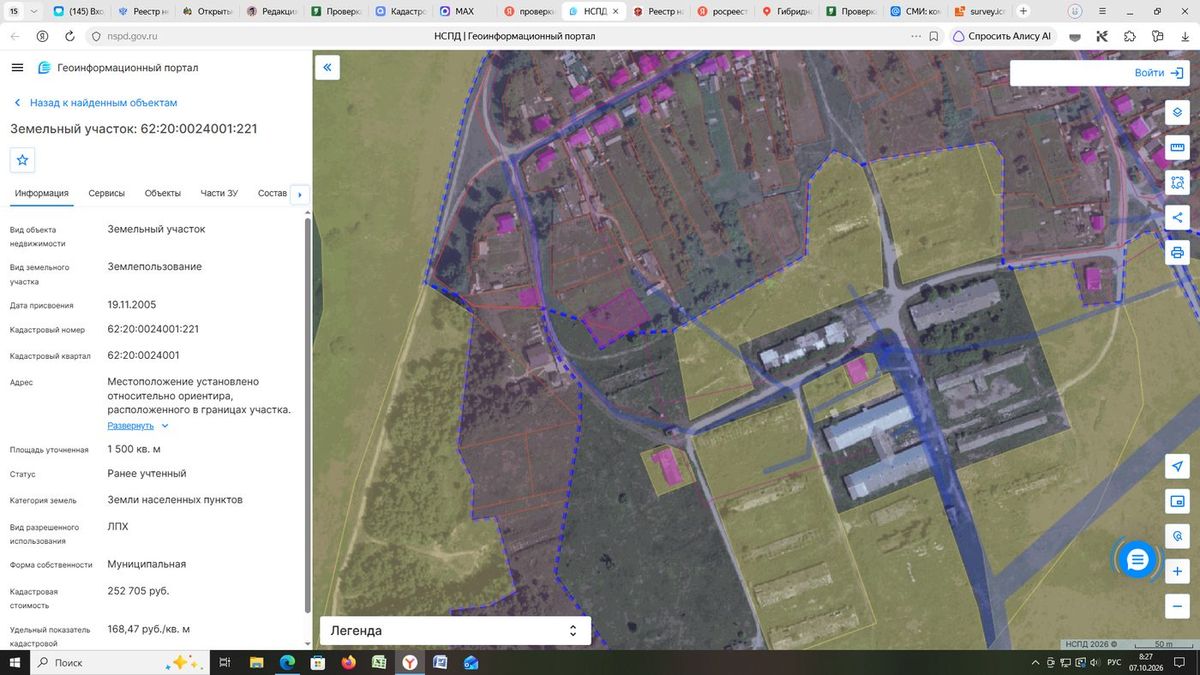Activate the area search selection tool

pos(1177,183)
